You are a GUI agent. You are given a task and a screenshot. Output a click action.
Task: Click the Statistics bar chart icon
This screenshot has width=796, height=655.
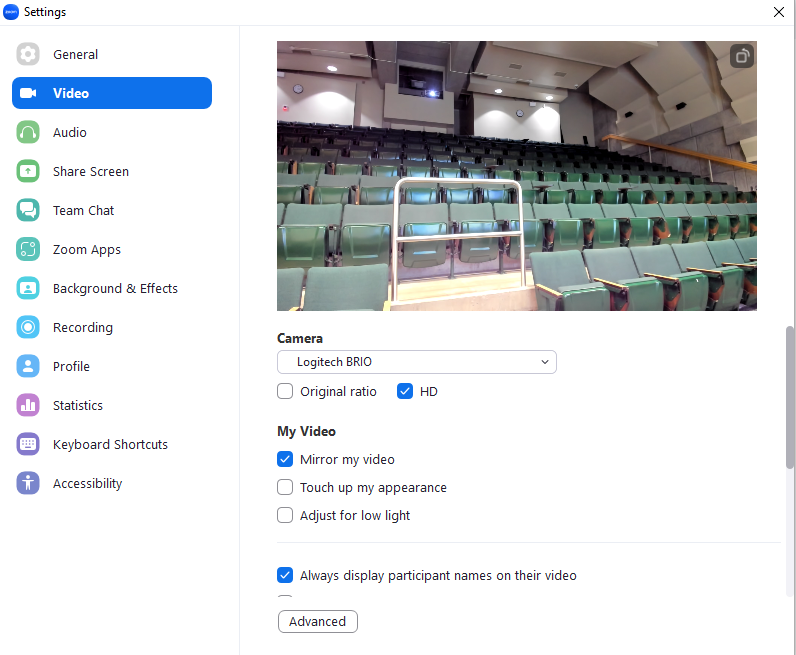click(28, 405)
